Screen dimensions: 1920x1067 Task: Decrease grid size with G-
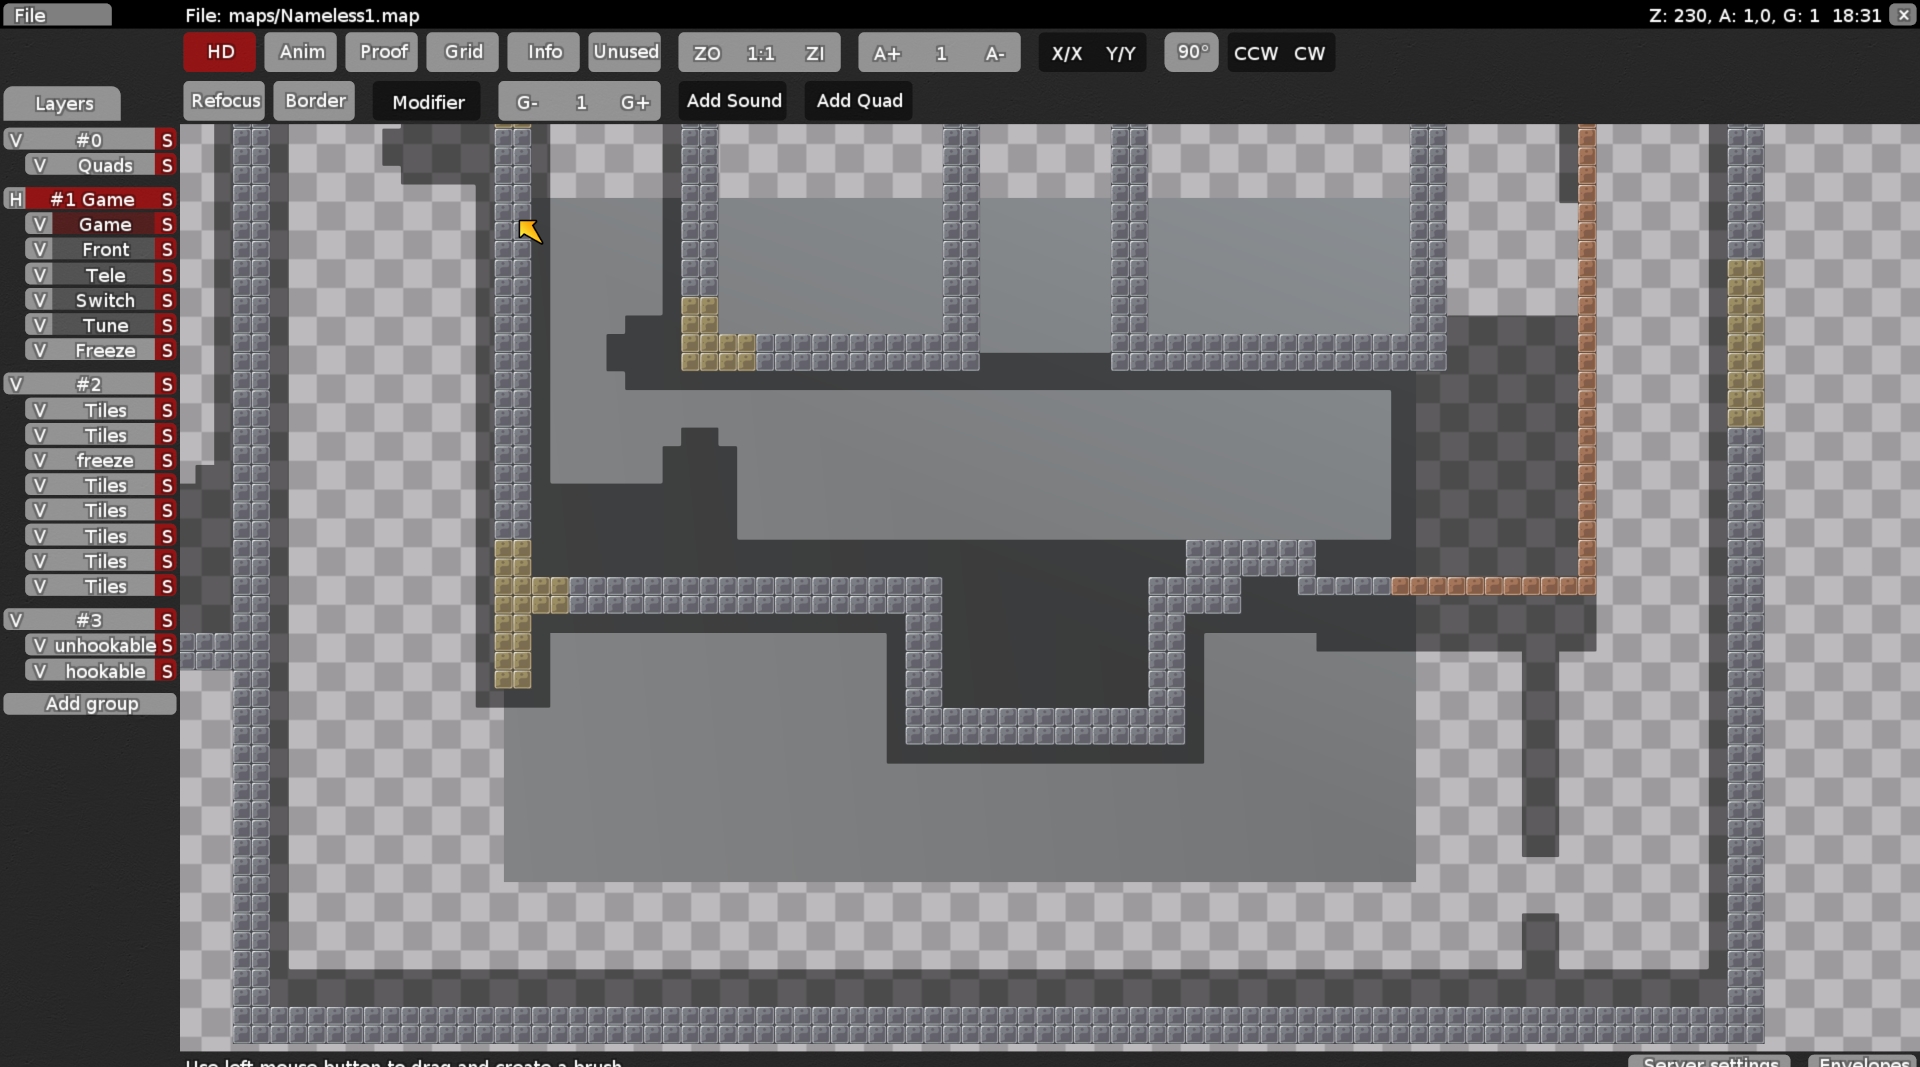click(527, 101)
